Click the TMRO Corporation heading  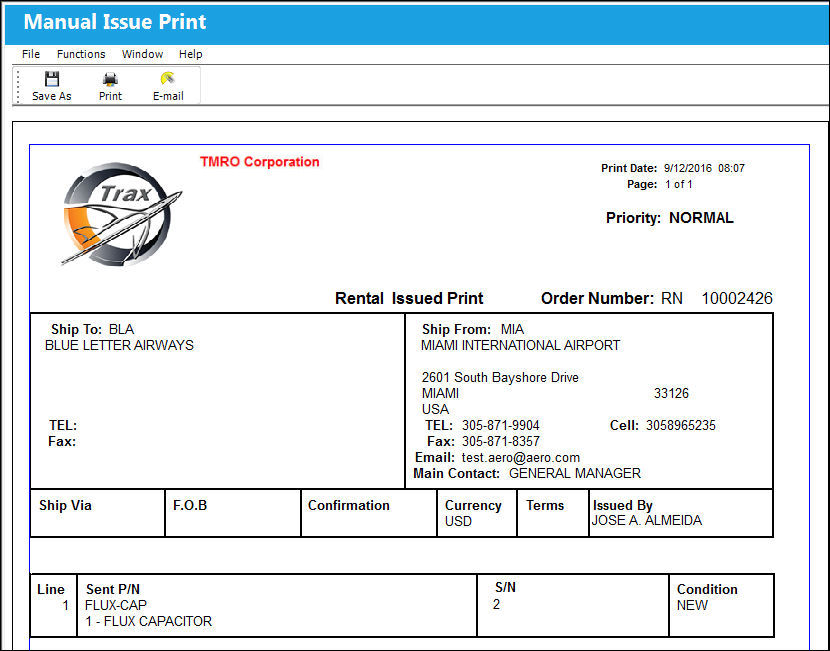click(x=259, y=162)
